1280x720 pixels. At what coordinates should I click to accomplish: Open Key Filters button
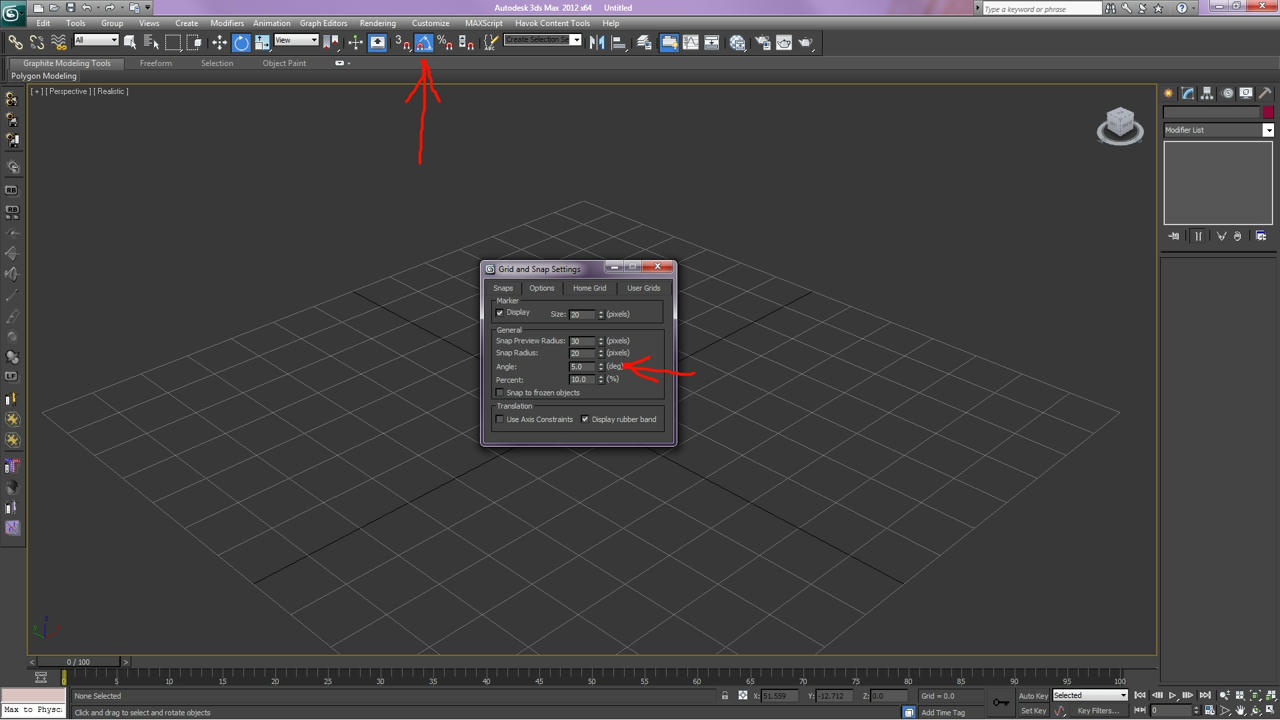1098,711
